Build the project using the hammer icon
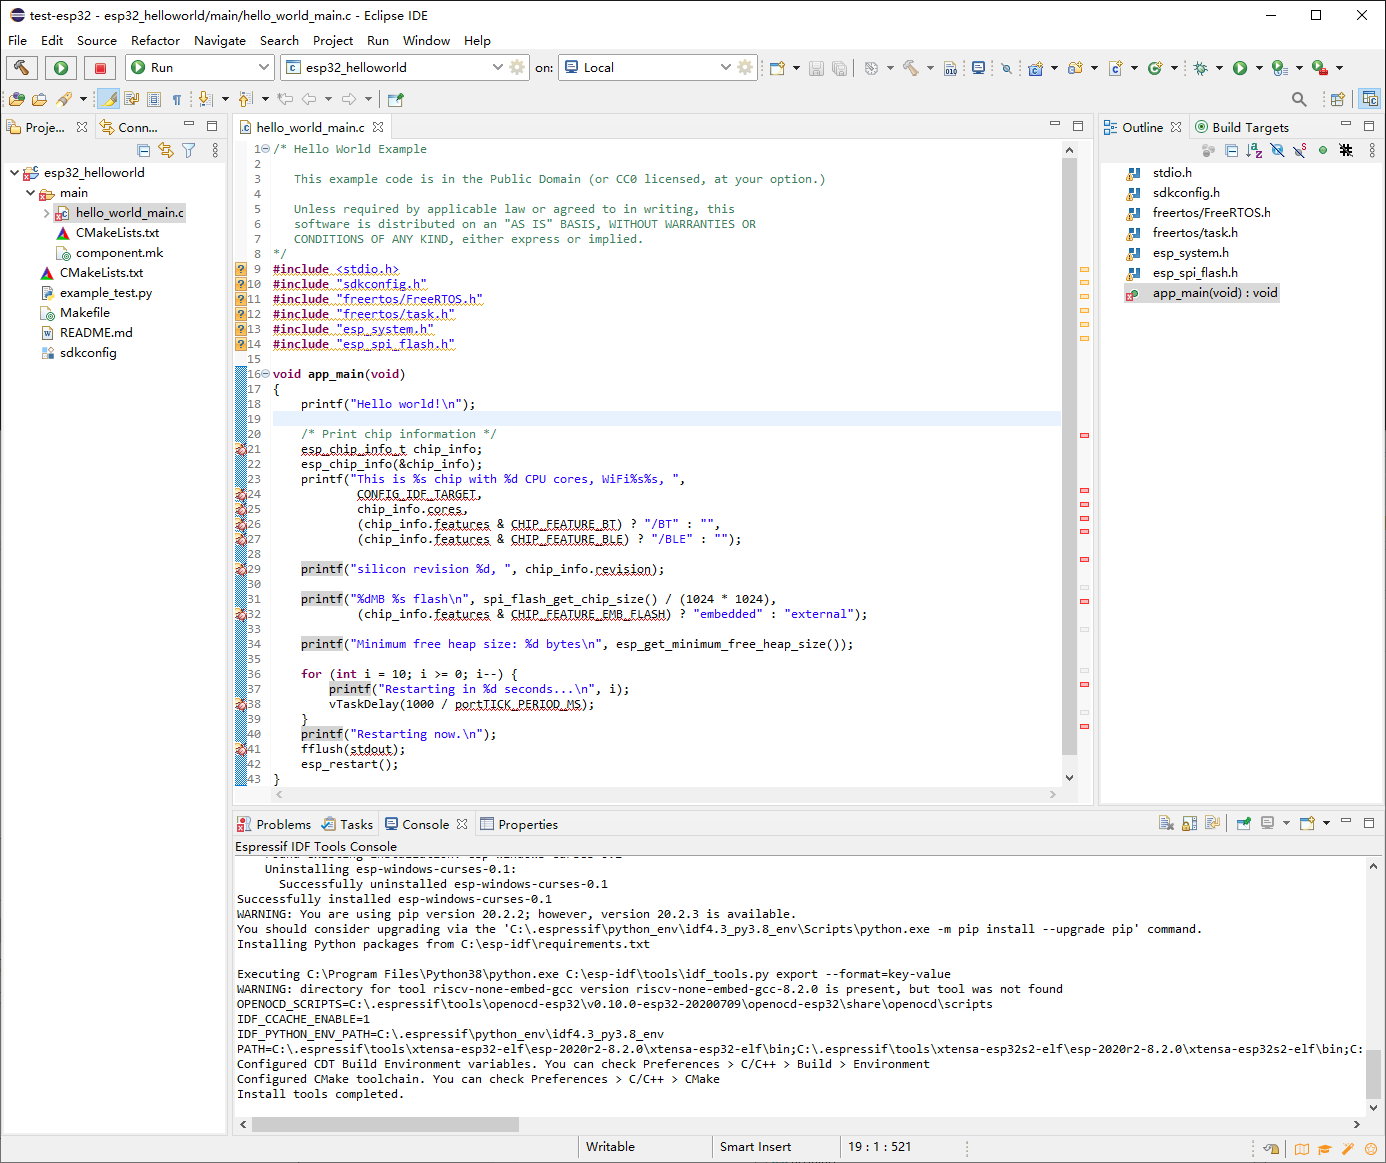Image resolution: width=1386 pixels, height=1163 pixels. (22, 67)
